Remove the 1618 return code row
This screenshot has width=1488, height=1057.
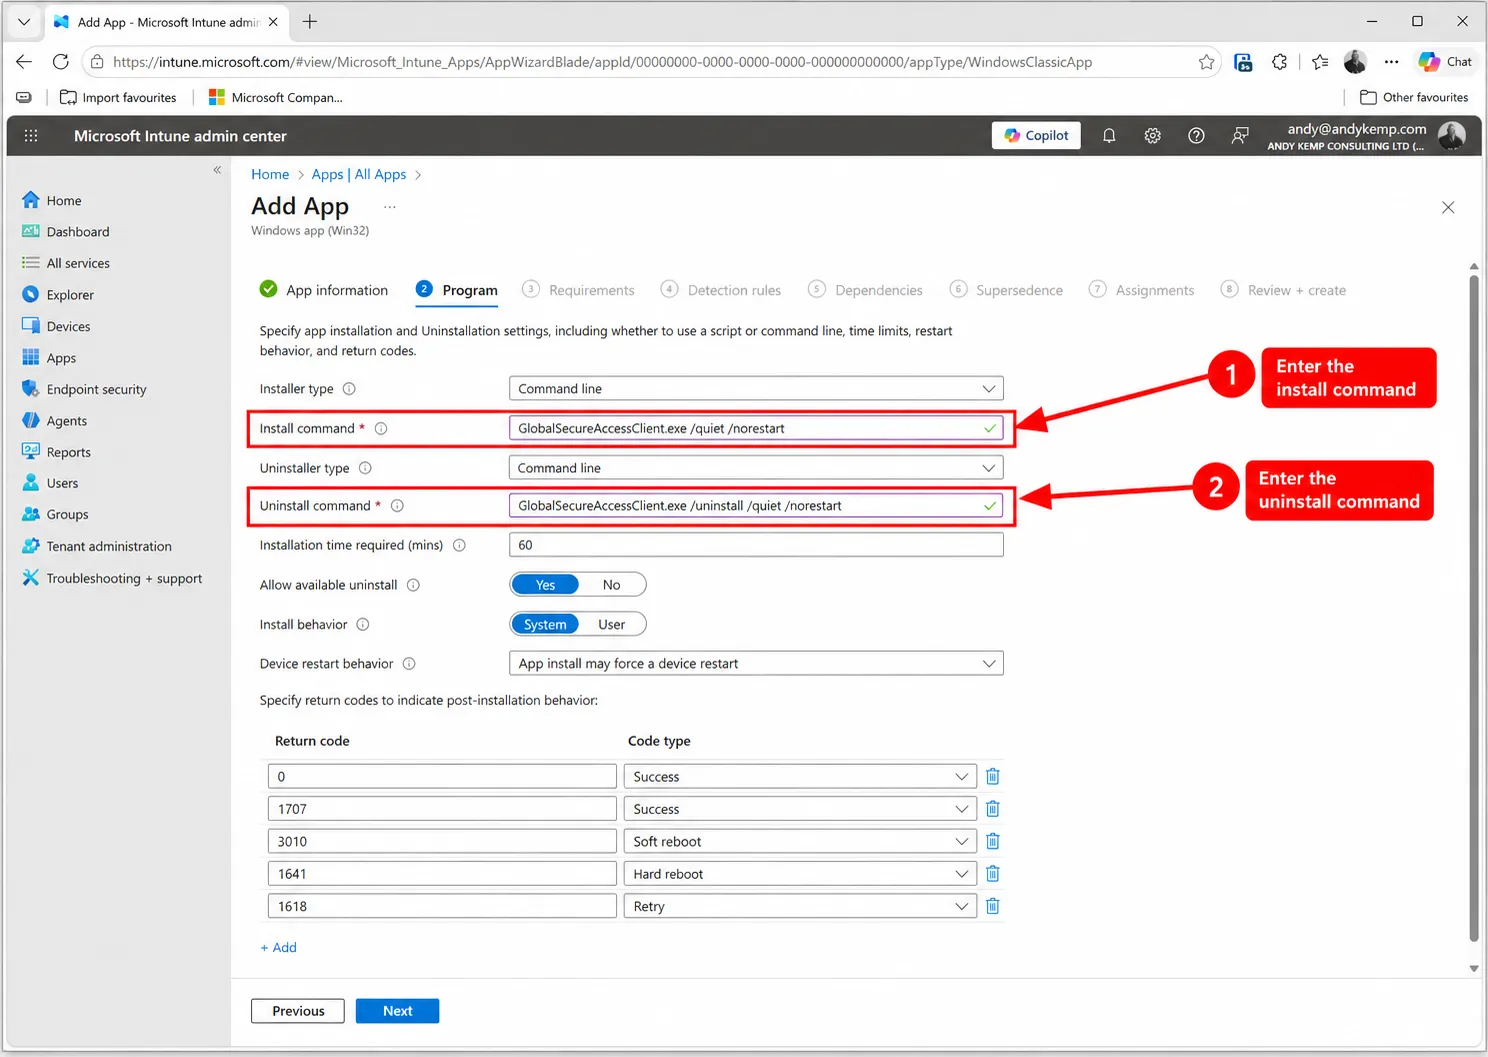click(x=993, y=906)
